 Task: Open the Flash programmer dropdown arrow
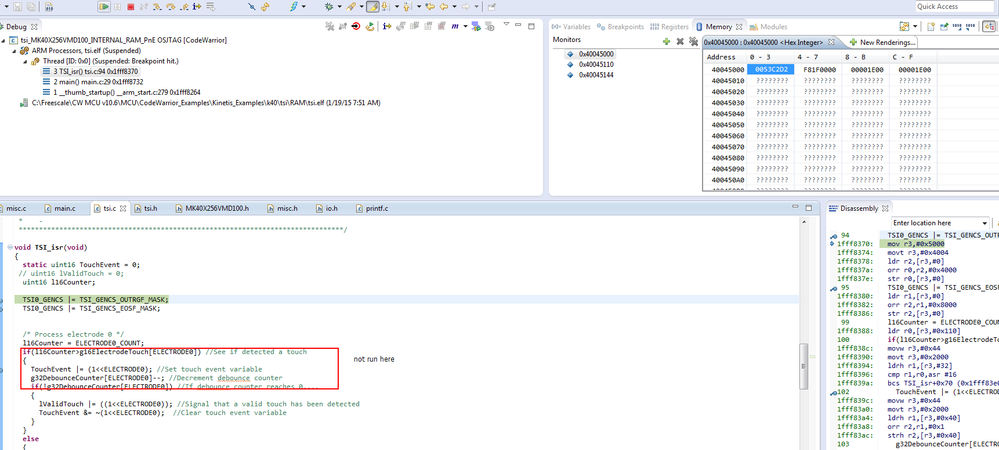pos(304,6)
